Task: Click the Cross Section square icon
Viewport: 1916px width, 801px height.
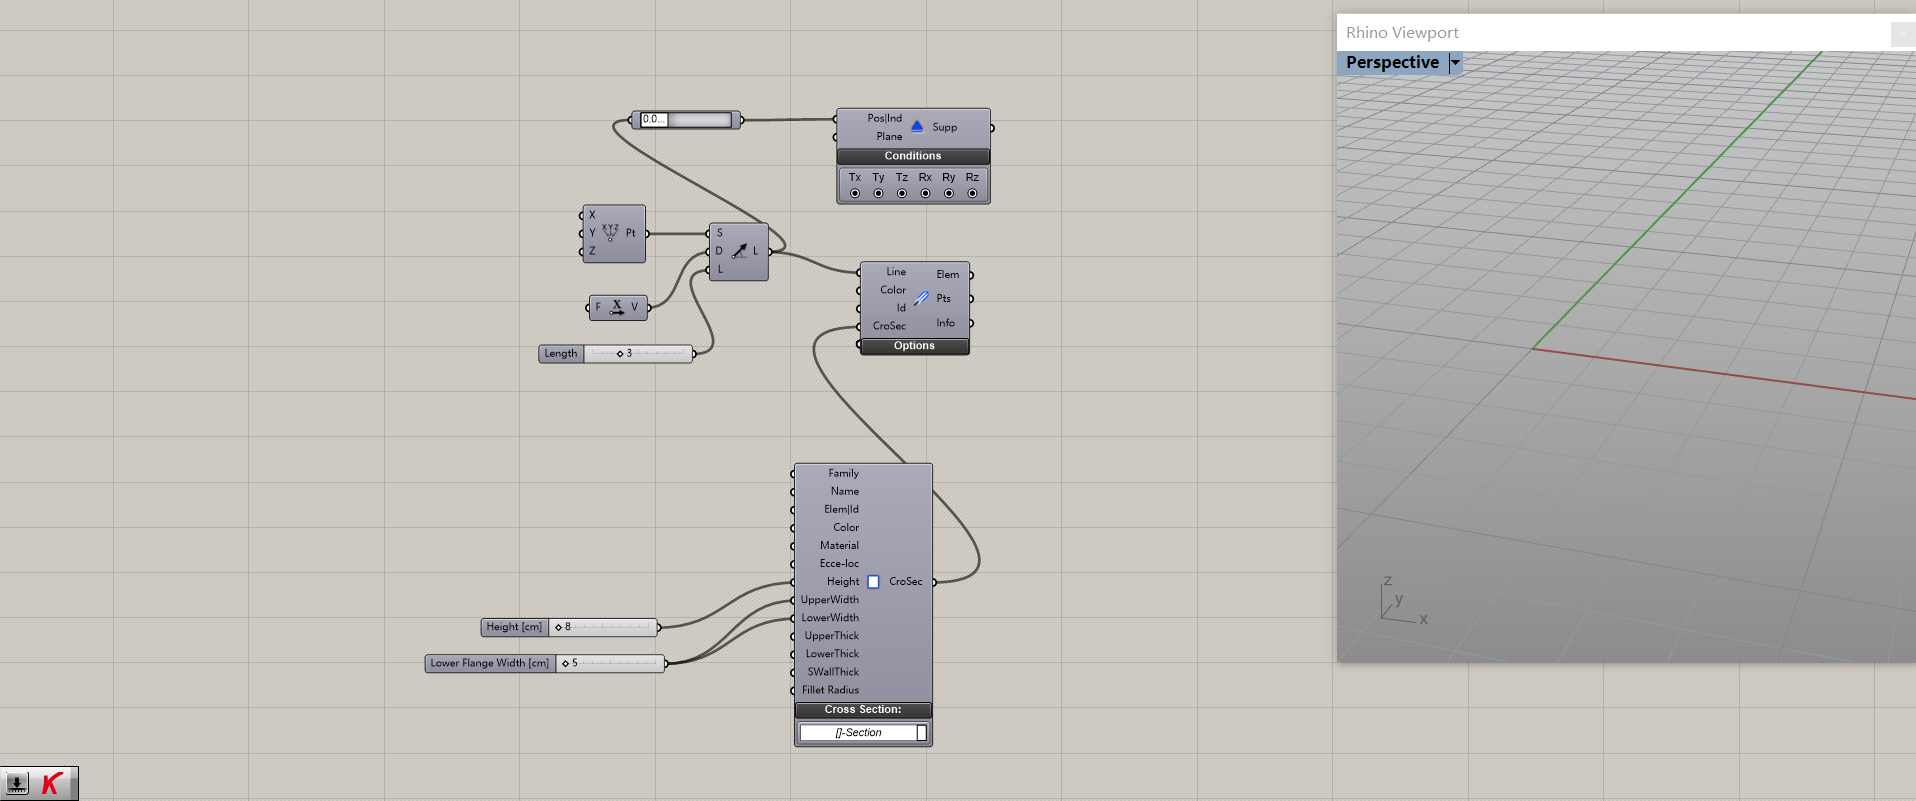Action: (873, 582)
